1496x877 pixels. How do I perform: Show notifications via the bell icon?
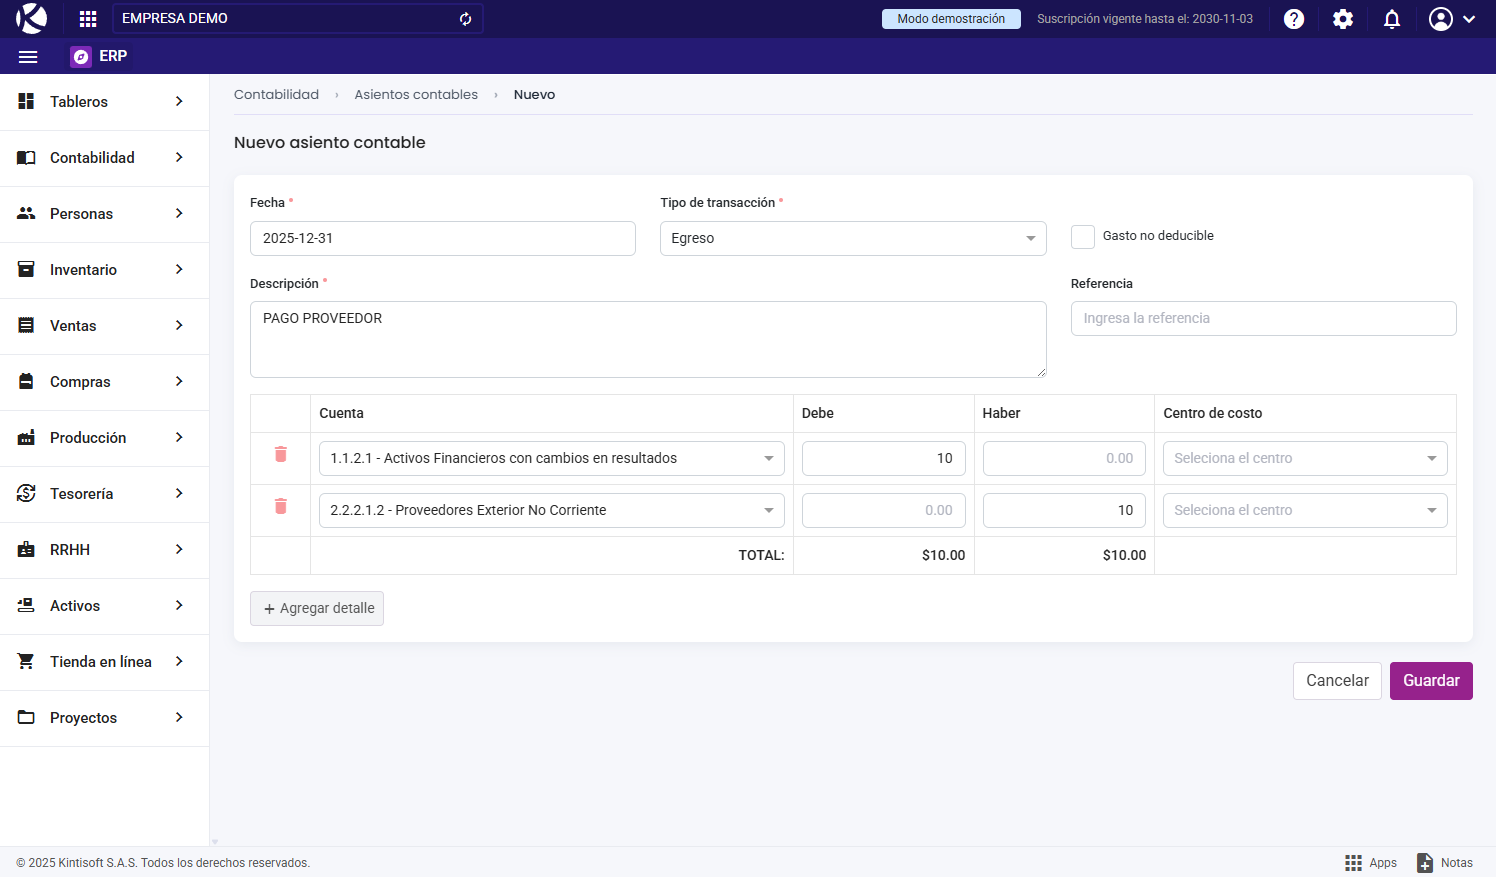point(1392,19)
